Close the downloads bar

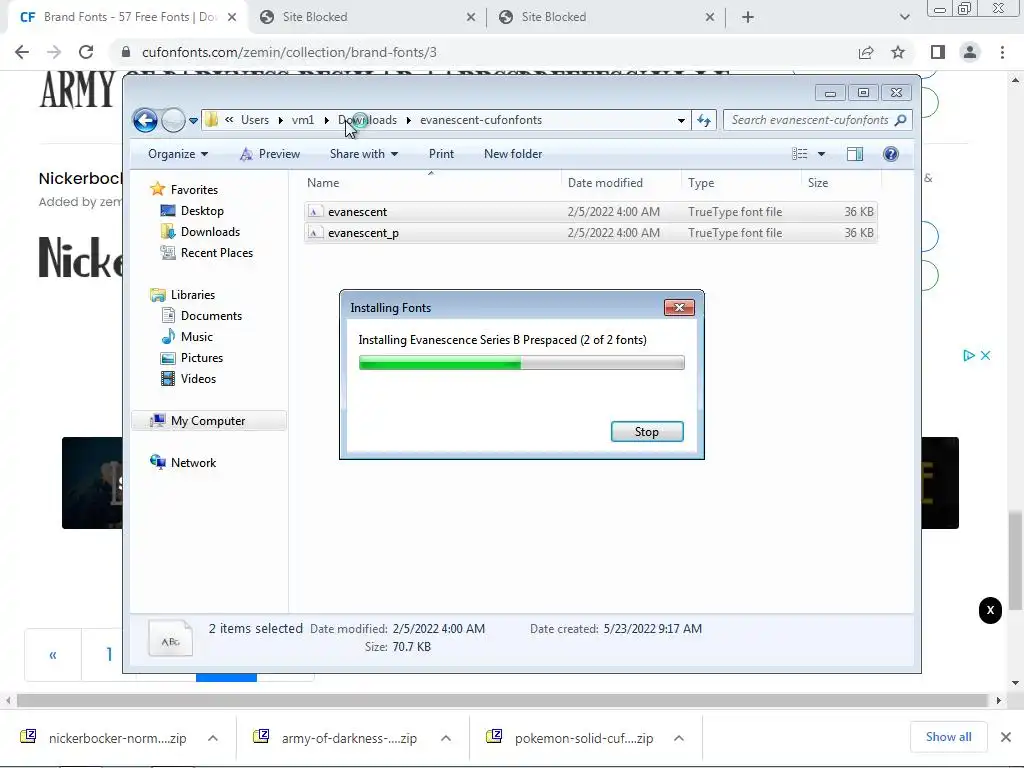tap(1006, 737)
